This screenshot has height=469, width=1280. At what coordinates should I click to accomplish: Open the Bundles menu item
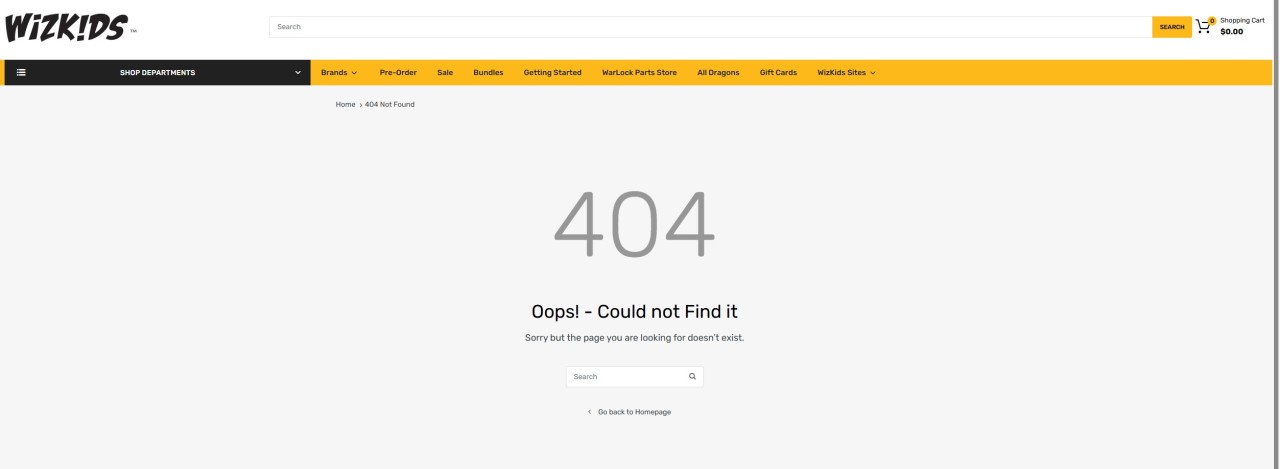click(x=488, y=72)
